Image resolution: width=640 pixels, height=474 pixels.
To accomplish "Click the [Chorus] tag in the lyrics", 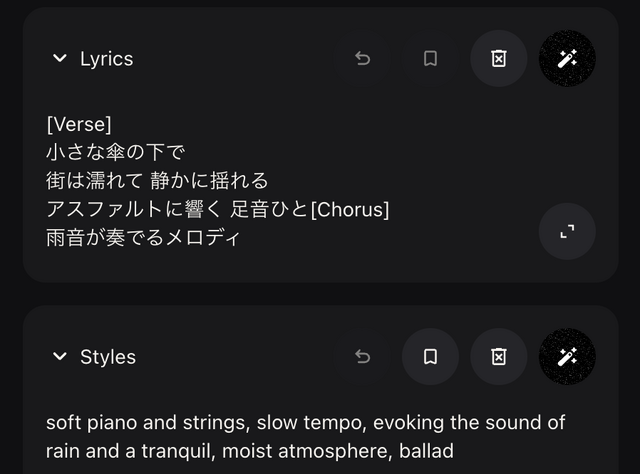I will (x=349, y=210).
